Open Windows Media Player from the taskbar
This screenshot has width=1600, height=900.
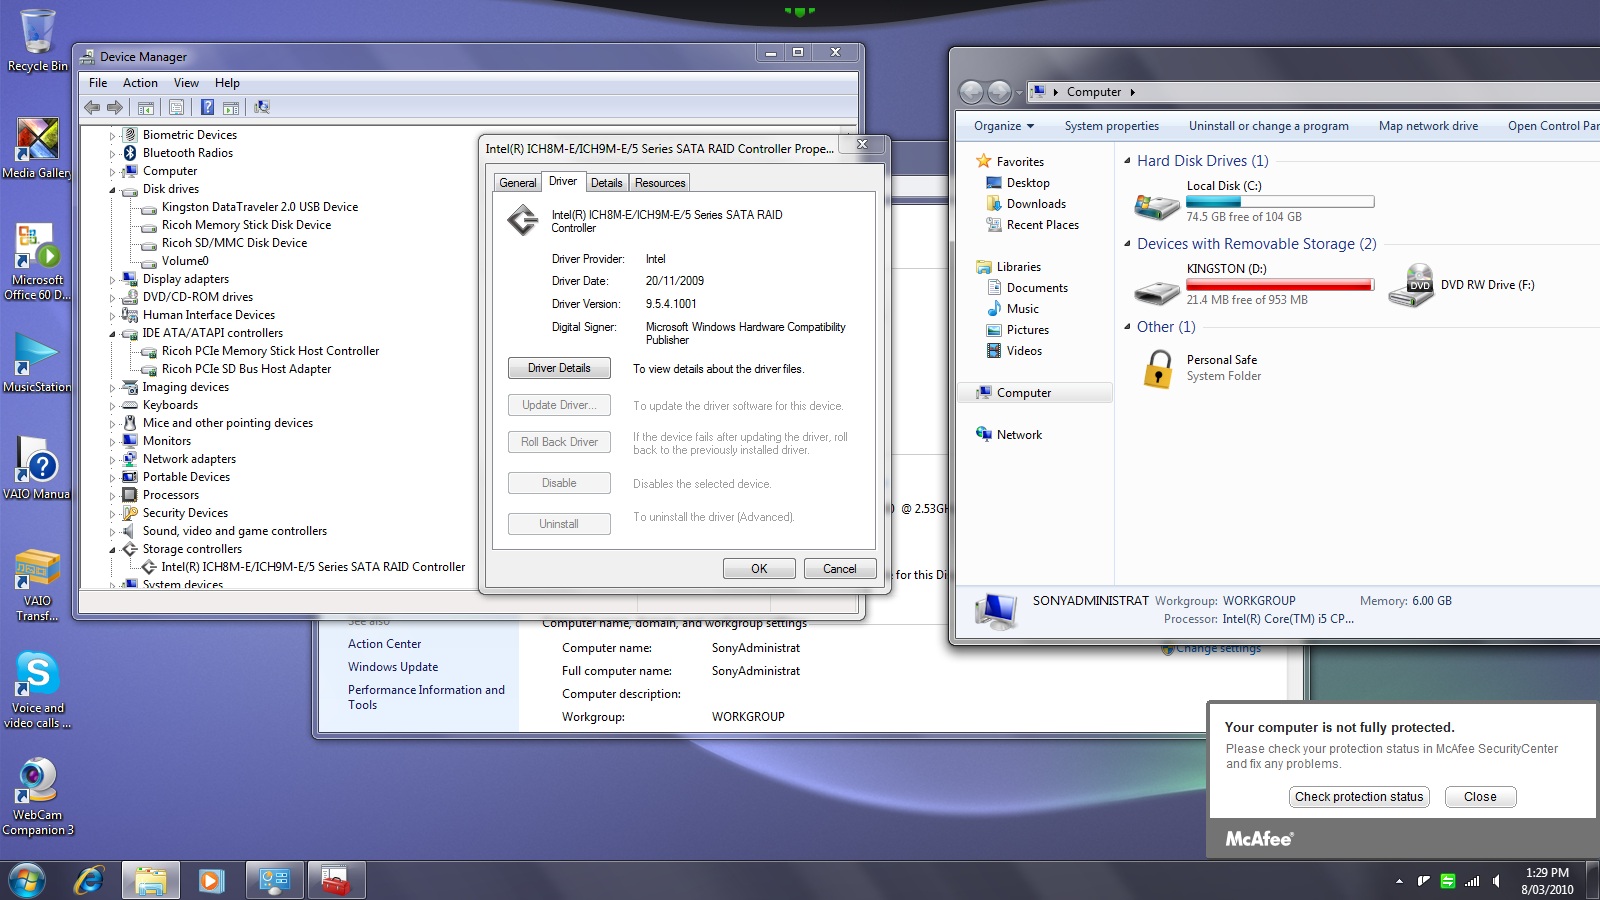click(x=210, y=881)
